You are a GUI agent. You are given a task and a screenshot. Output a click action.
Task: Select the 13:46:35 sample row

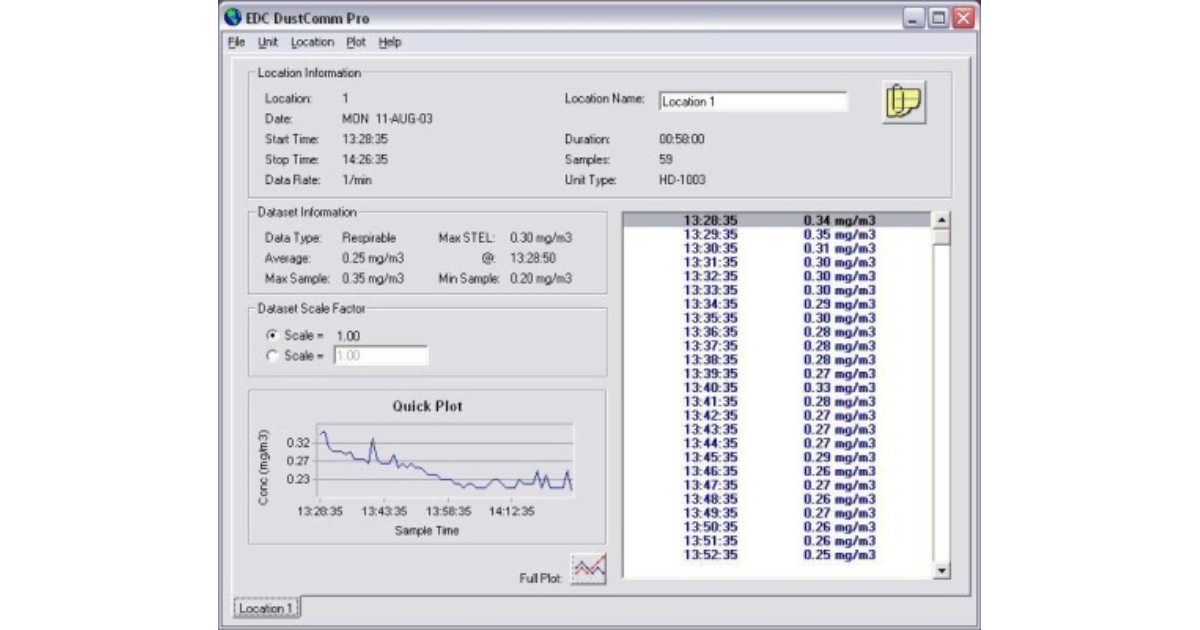778,471
